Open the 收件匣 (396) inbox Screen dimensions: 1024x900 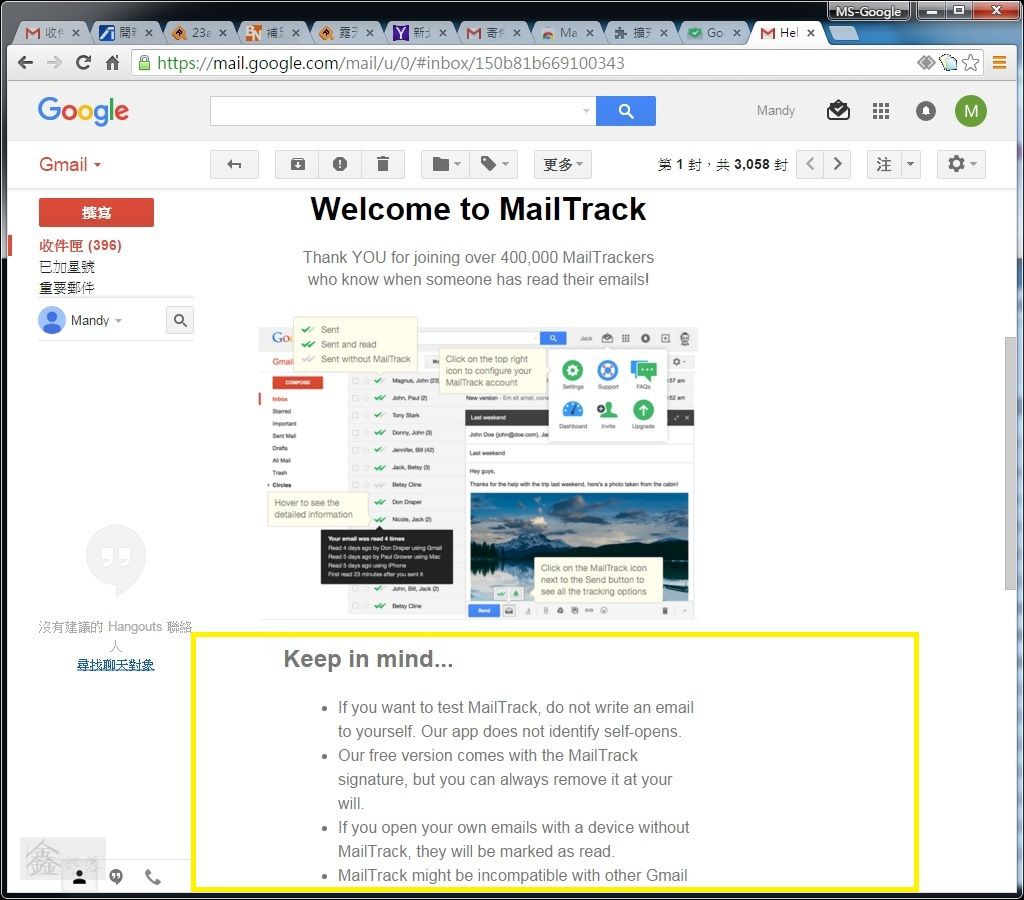(80, 246)
